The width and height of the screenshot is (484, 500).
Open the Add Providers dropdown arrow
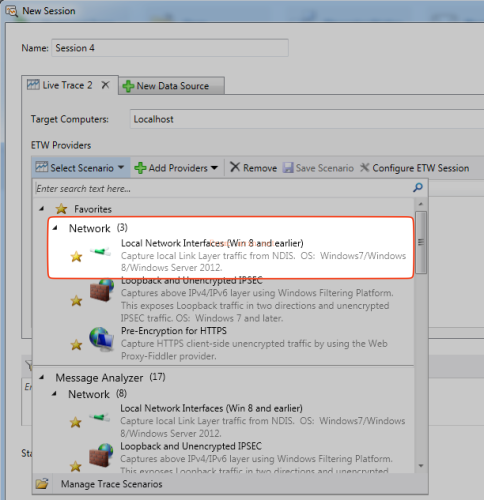(214, 168)
